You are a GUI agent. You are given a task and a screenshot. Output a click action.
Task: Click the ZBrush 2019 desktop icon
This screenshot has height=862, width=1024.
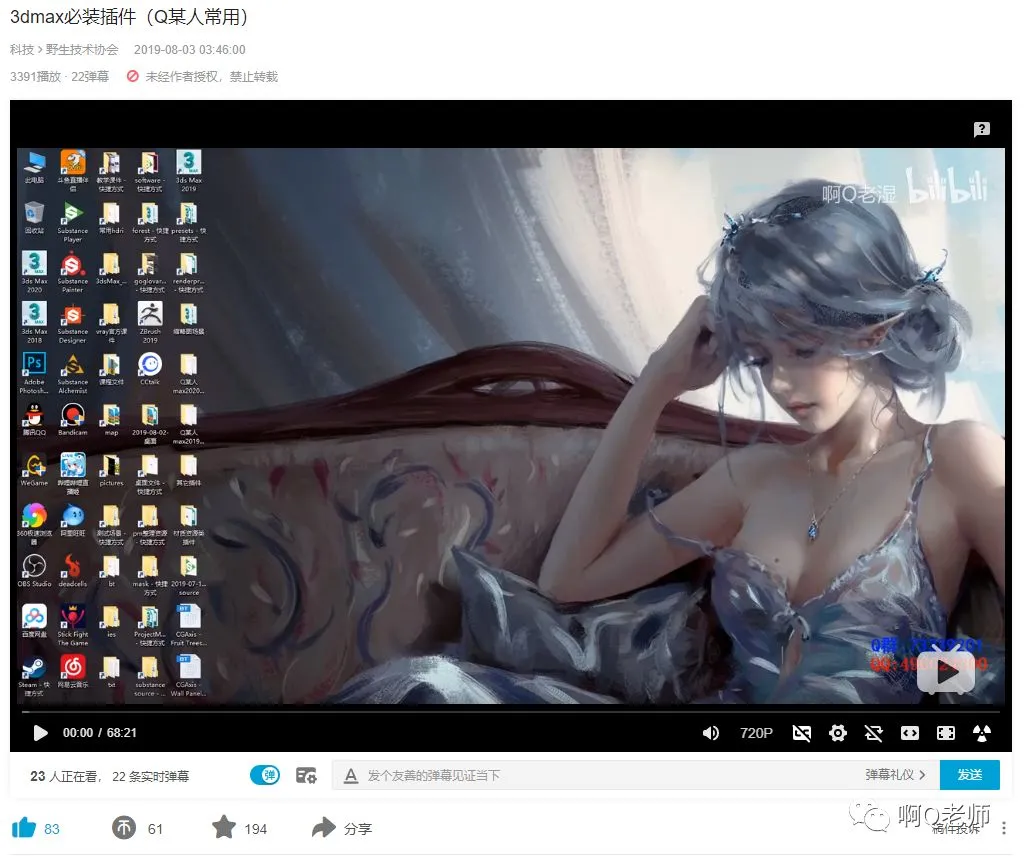point(150,321)
